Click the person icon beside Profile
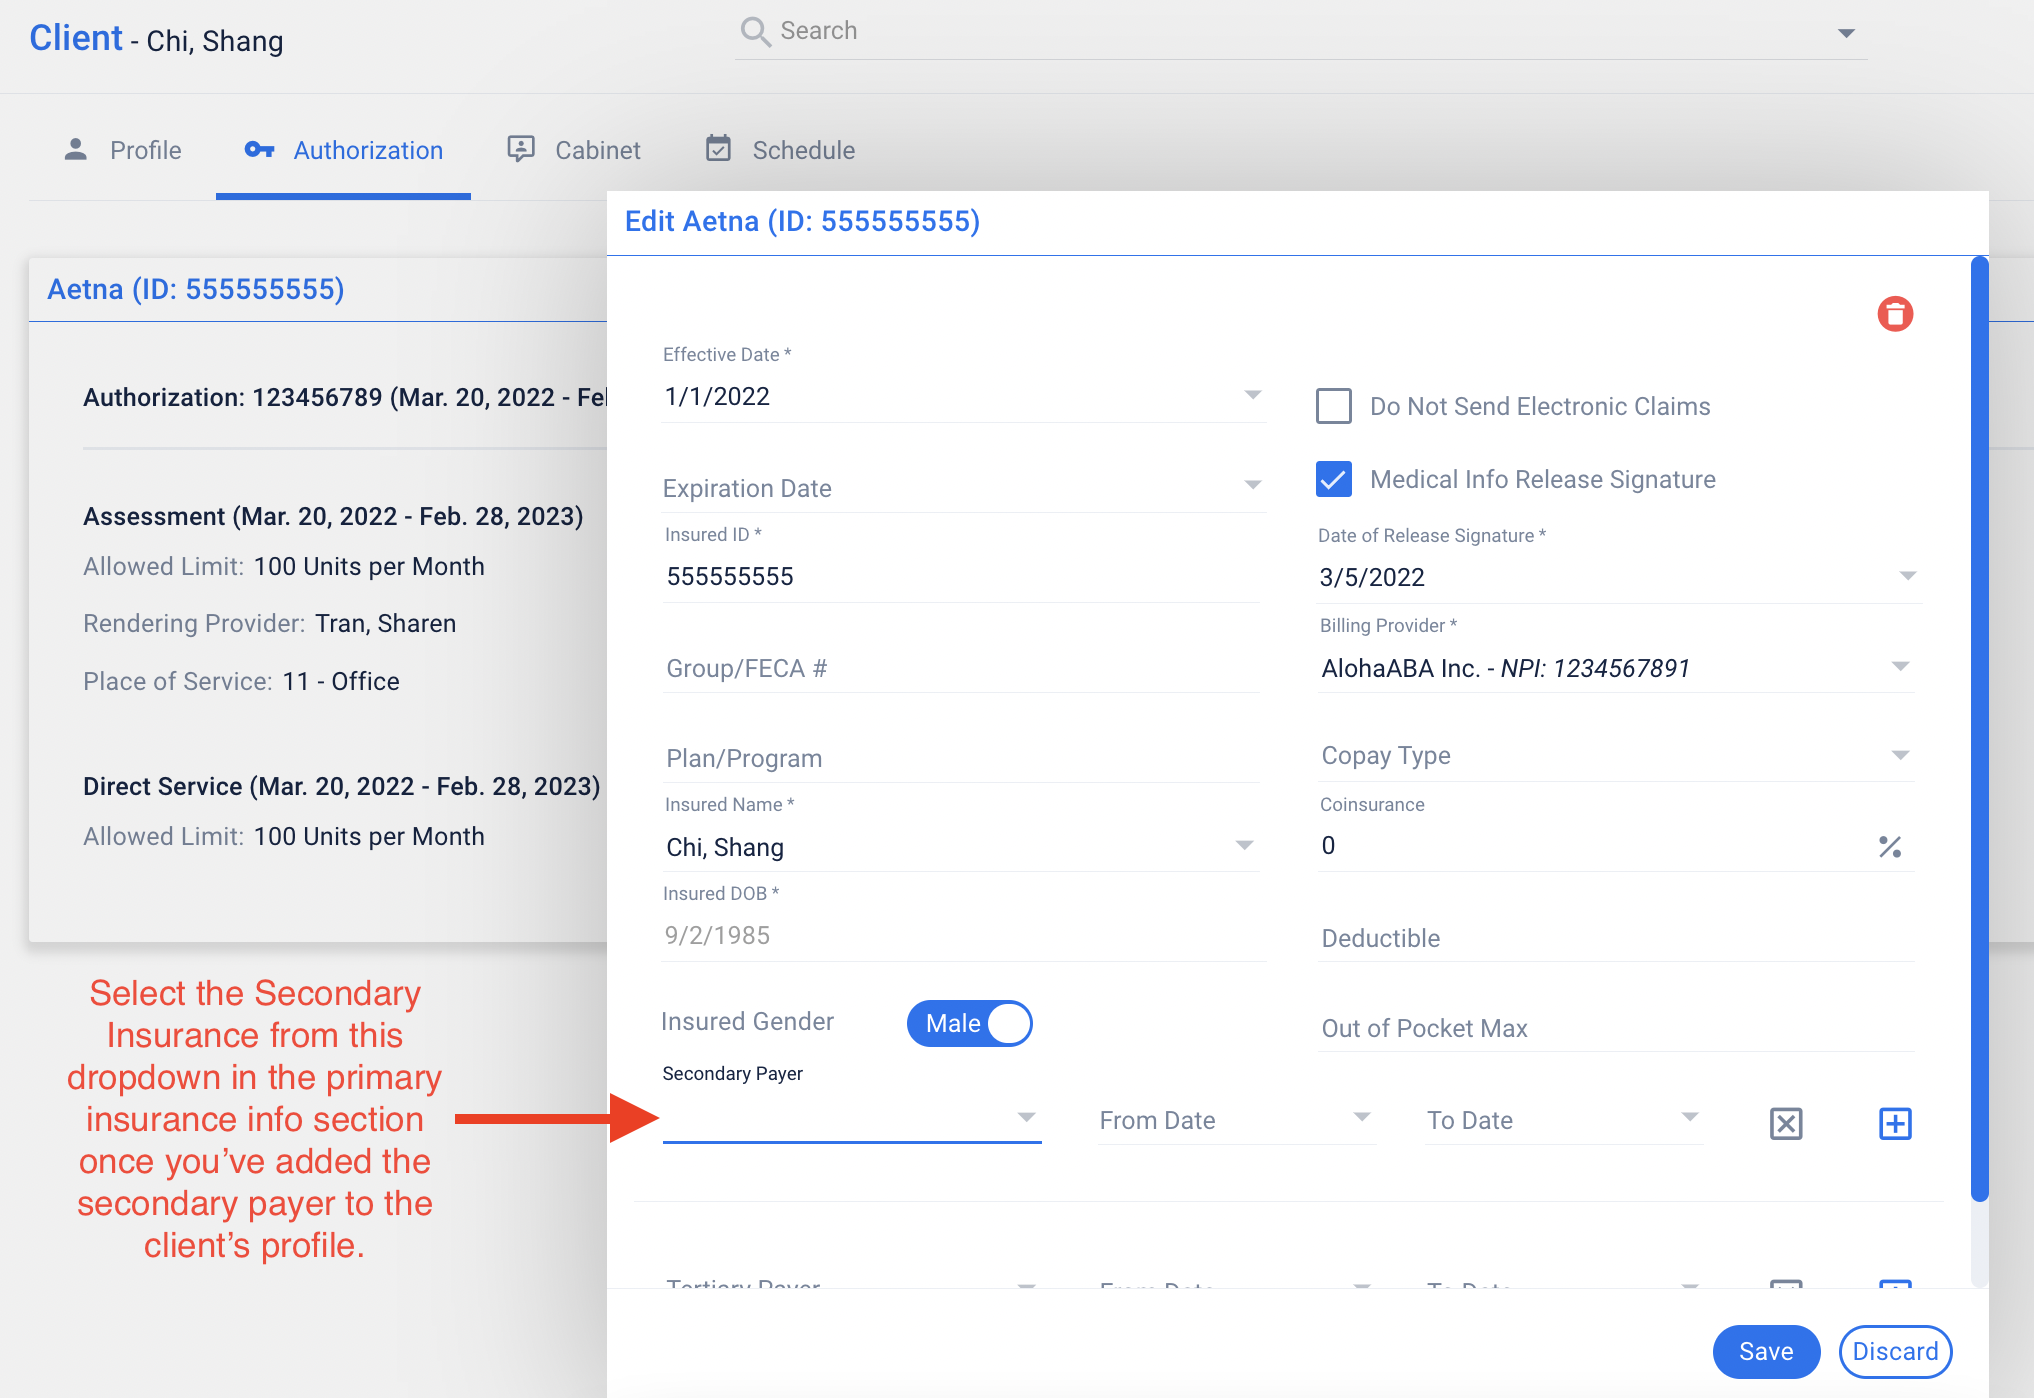 coord(75,148)
